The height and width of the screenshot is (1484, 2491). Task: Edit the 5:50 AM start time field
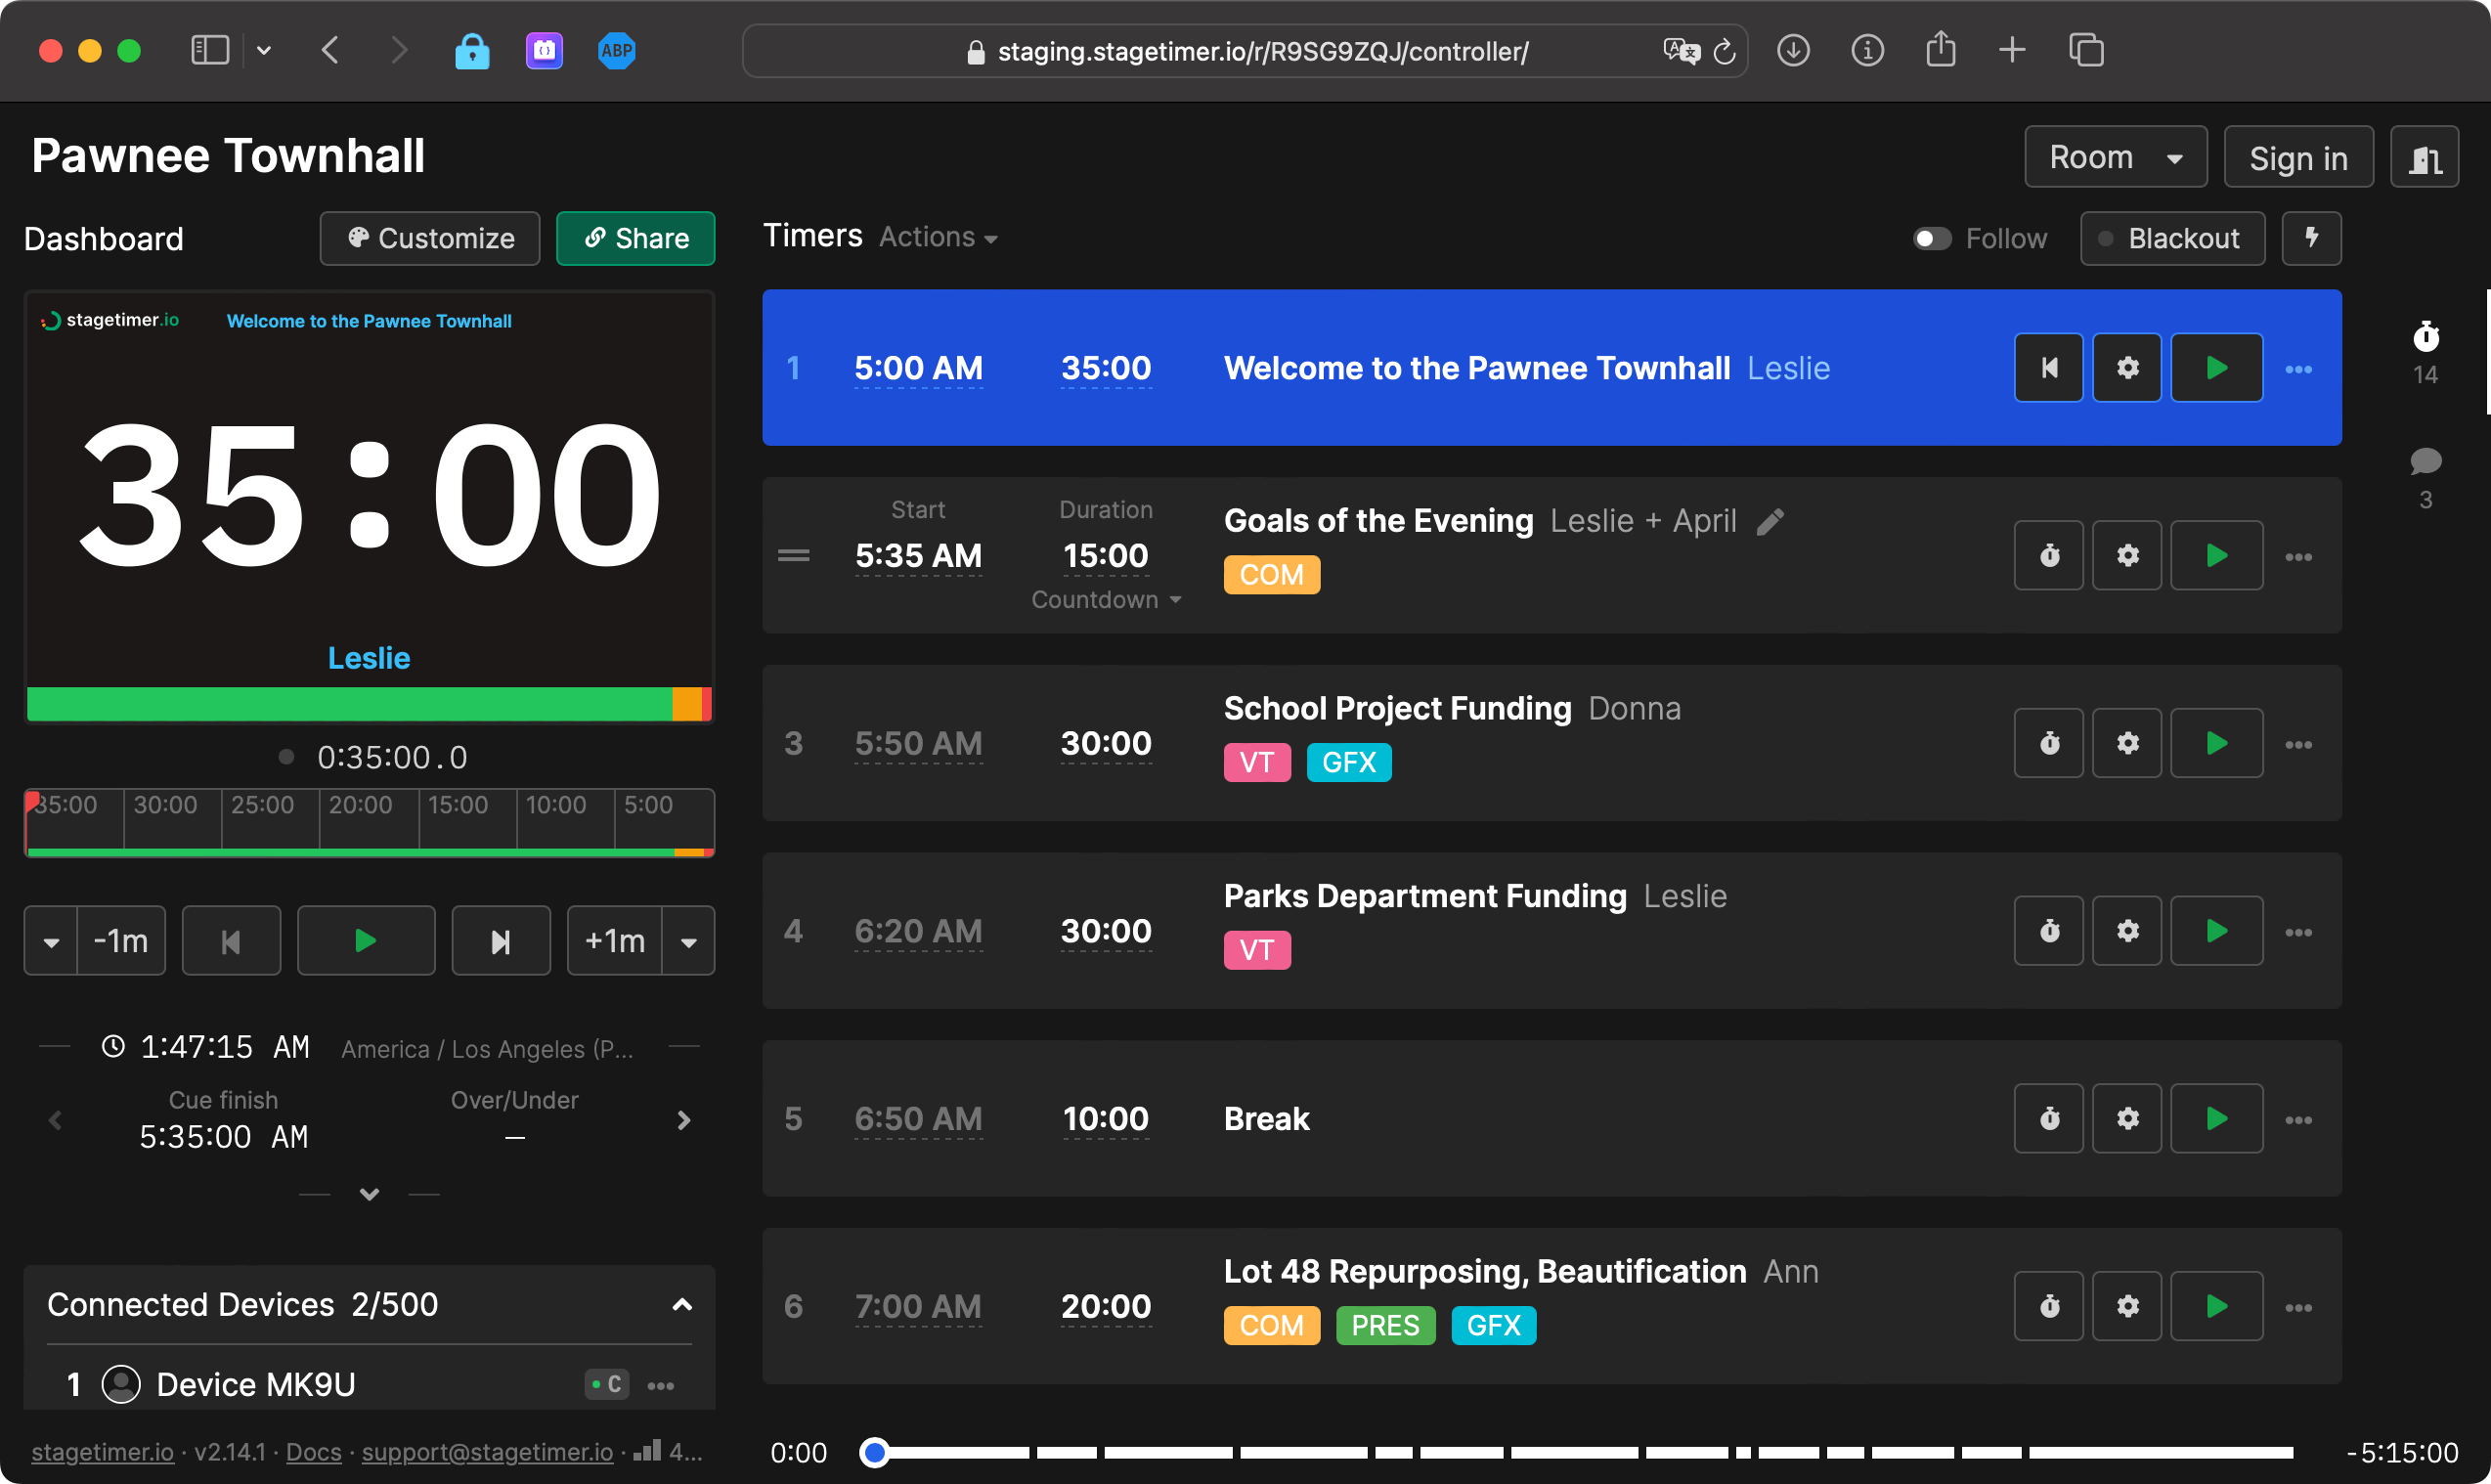917,742
